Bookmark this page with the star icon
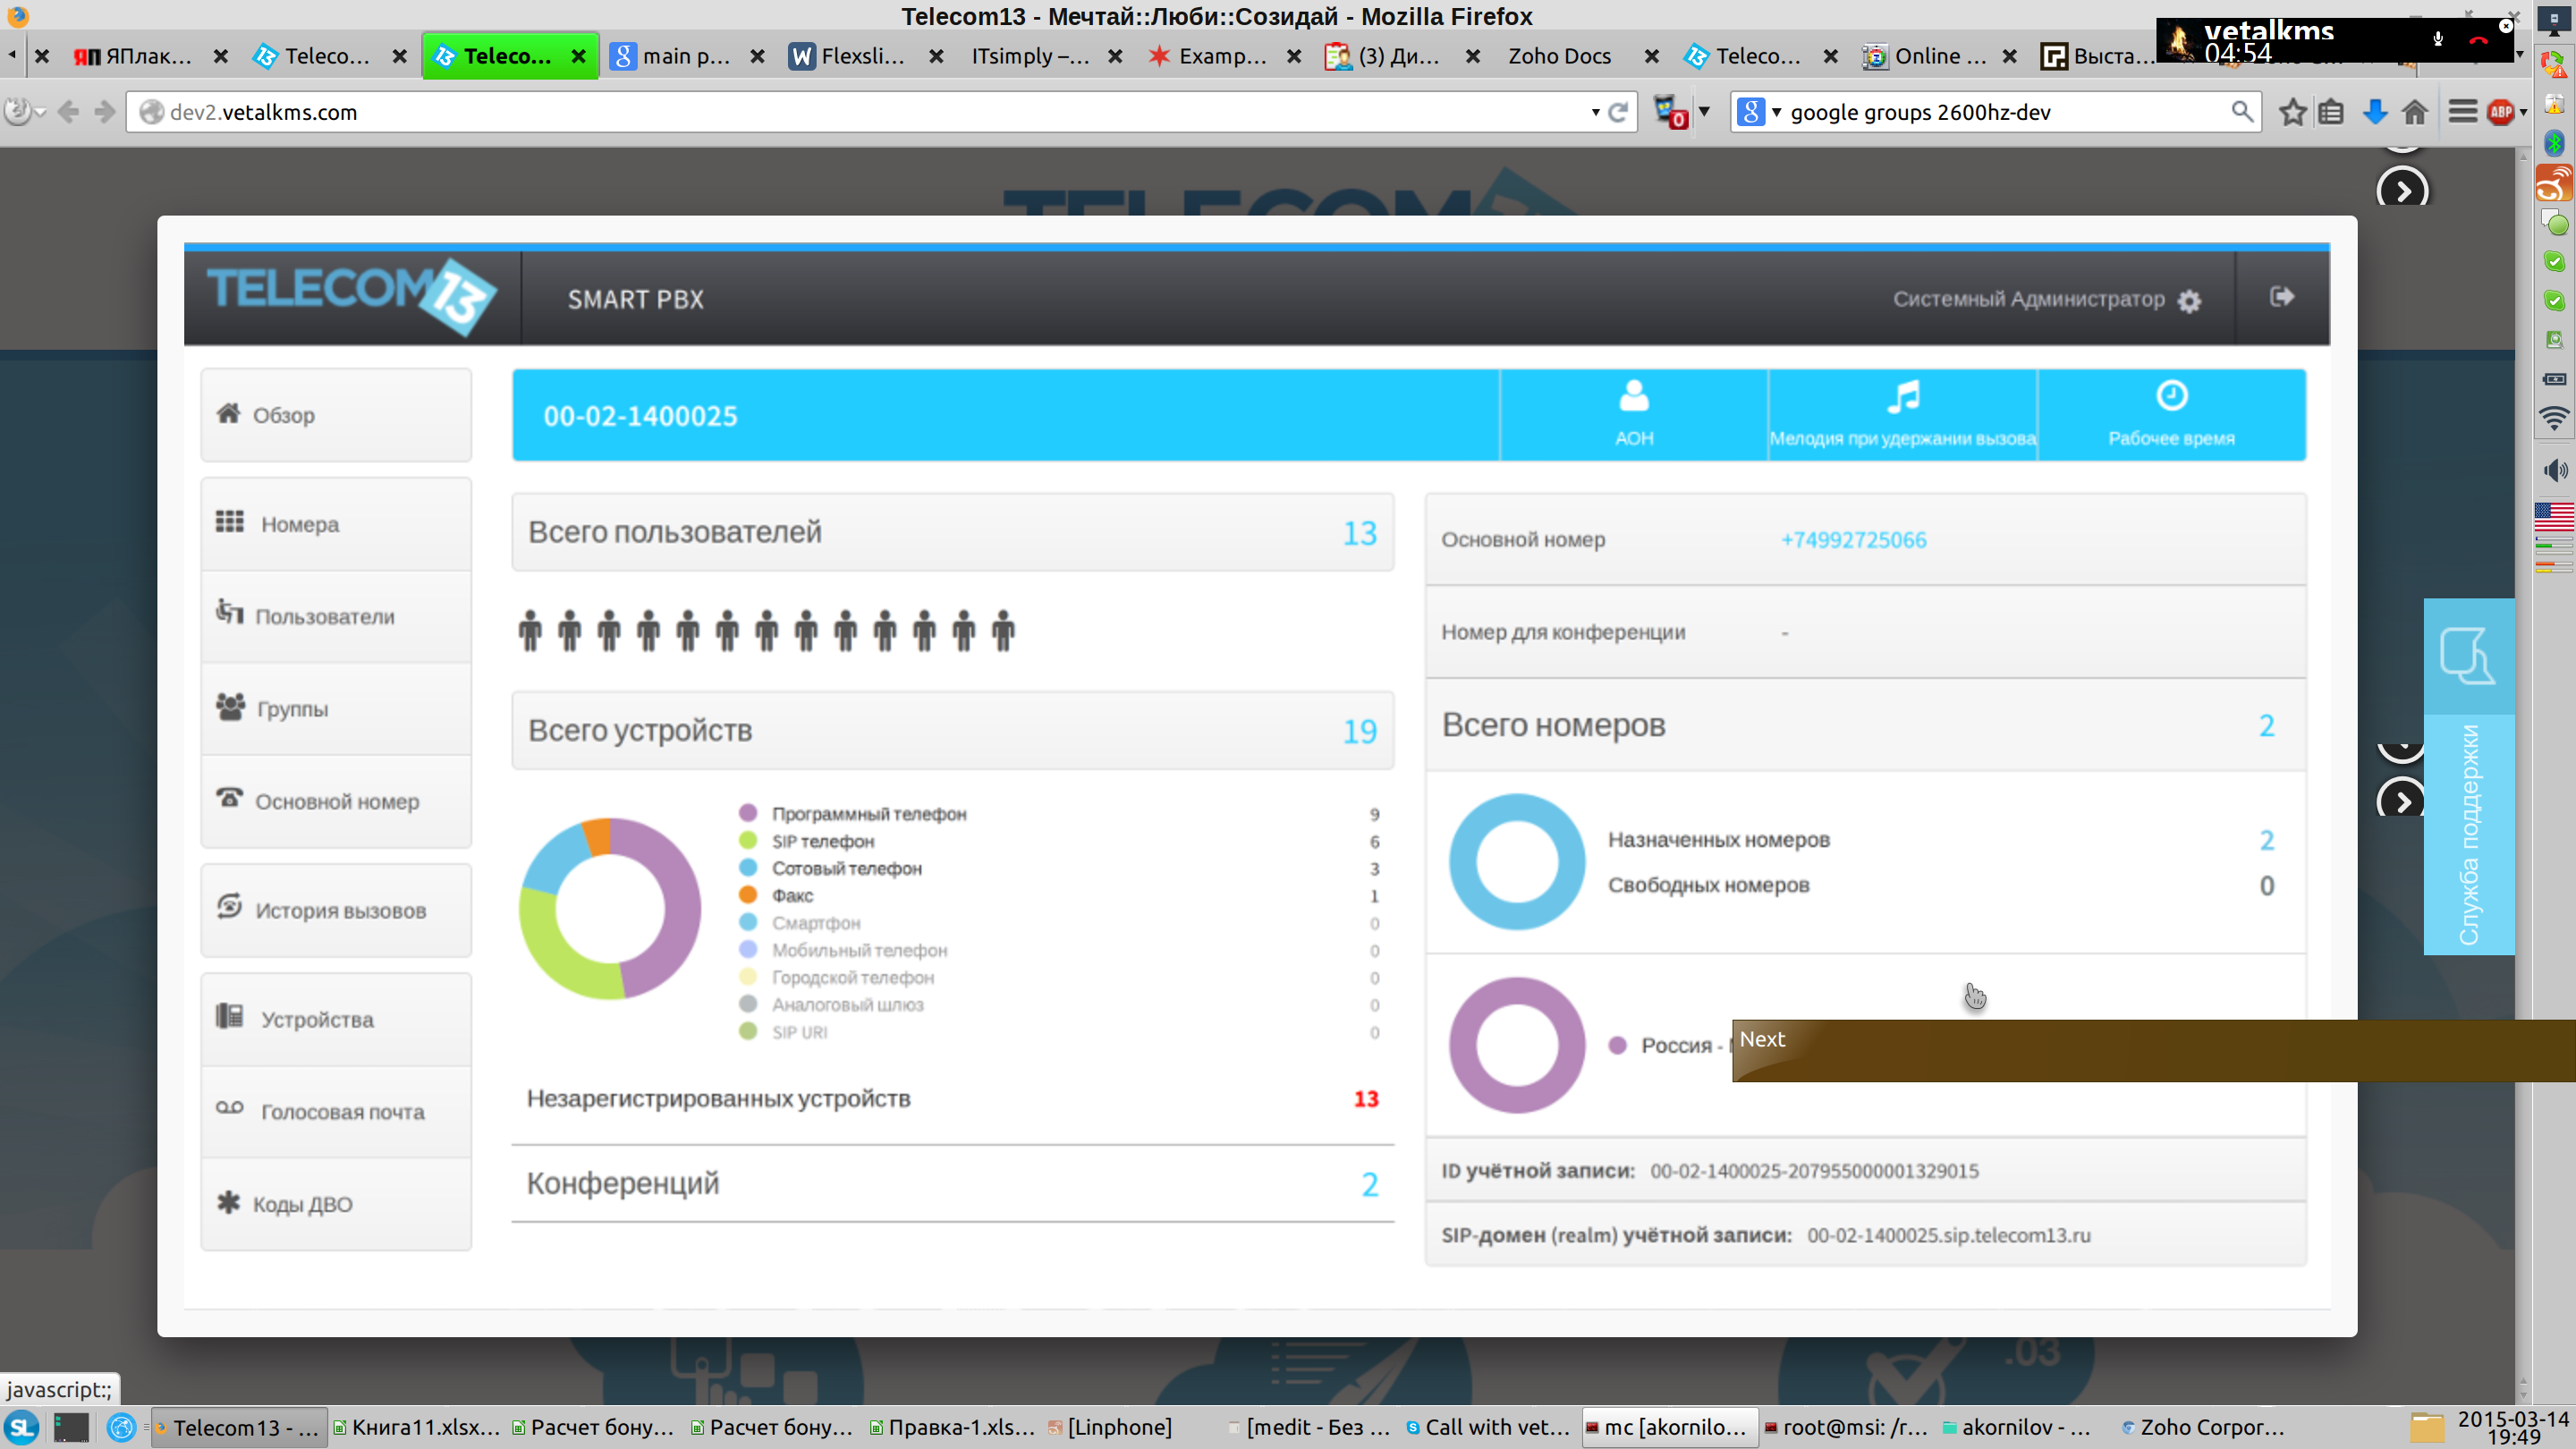 click(2292, 112)
